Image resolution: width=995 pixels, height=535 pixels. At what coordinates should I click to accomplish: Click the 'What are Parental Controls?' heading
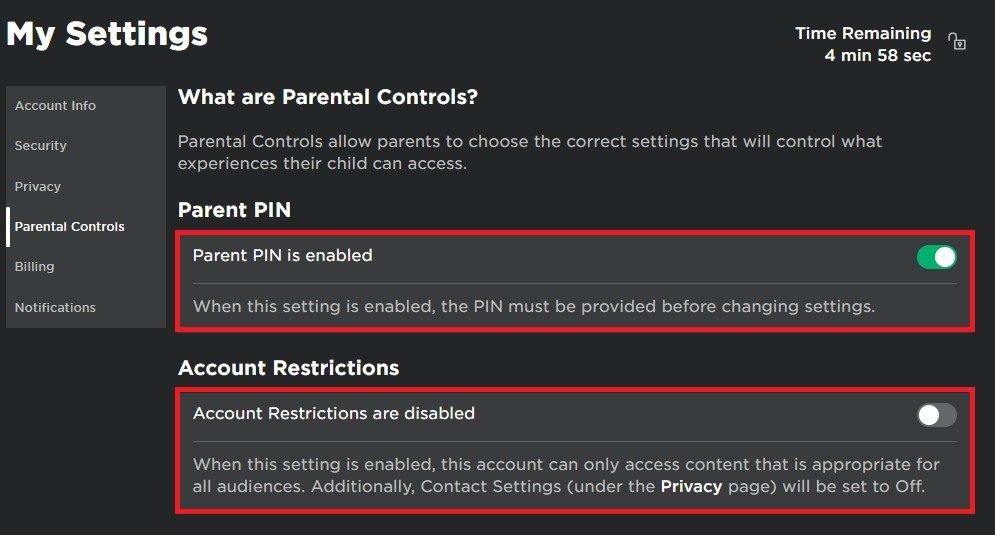[328, 98]
